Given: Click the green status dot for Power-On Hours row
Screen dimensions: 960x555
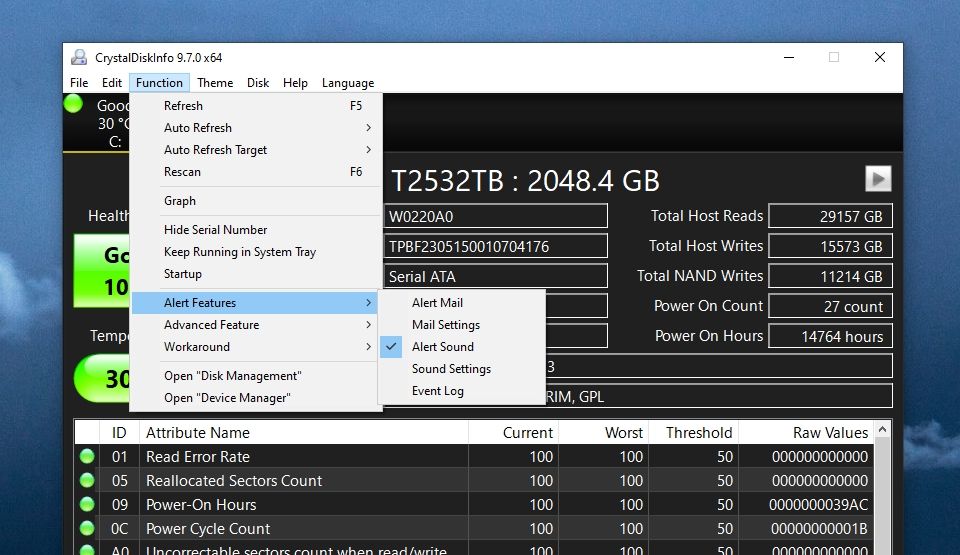Looking at the screenshot, I should click(87, 504).
